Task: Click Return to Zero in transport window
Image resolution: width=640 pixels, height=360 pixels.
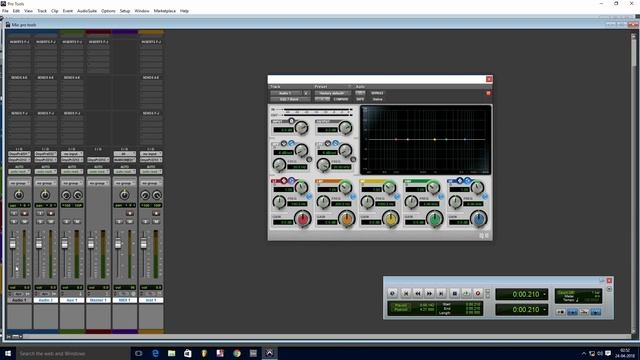Action: 406,293
